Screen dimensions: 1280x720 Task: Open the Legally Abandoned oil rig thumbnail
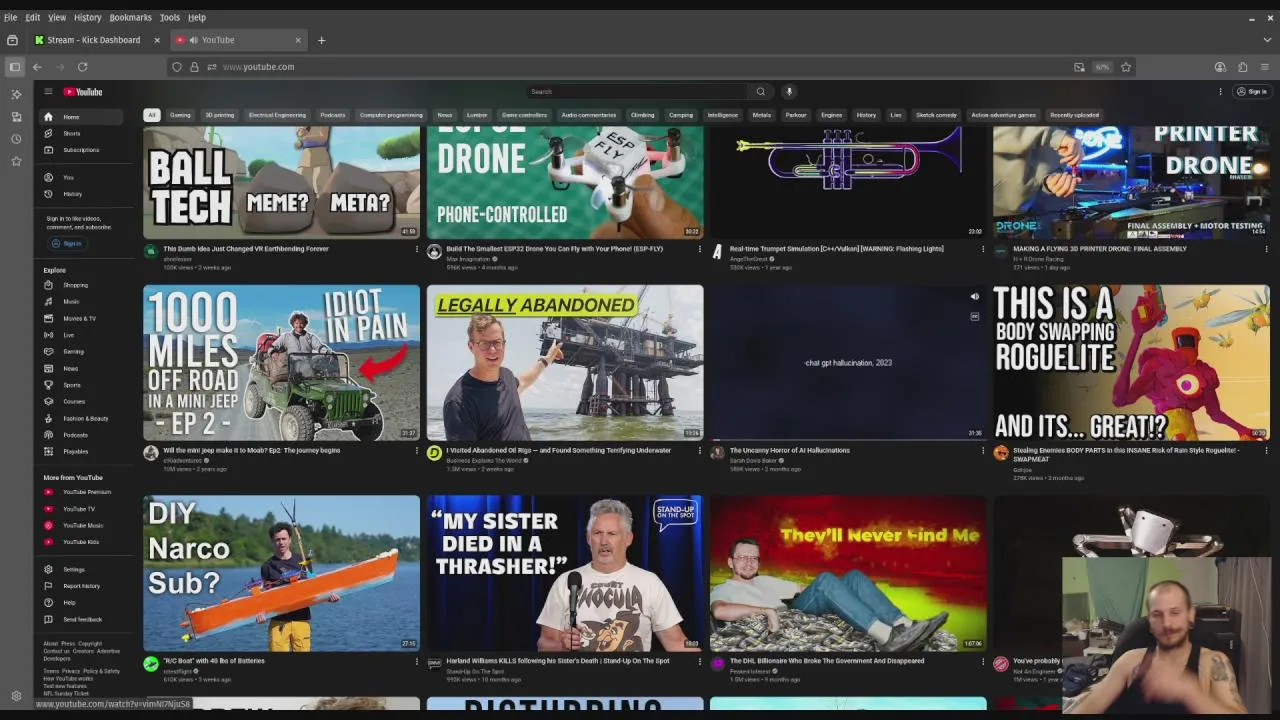[x=565, y=363]
